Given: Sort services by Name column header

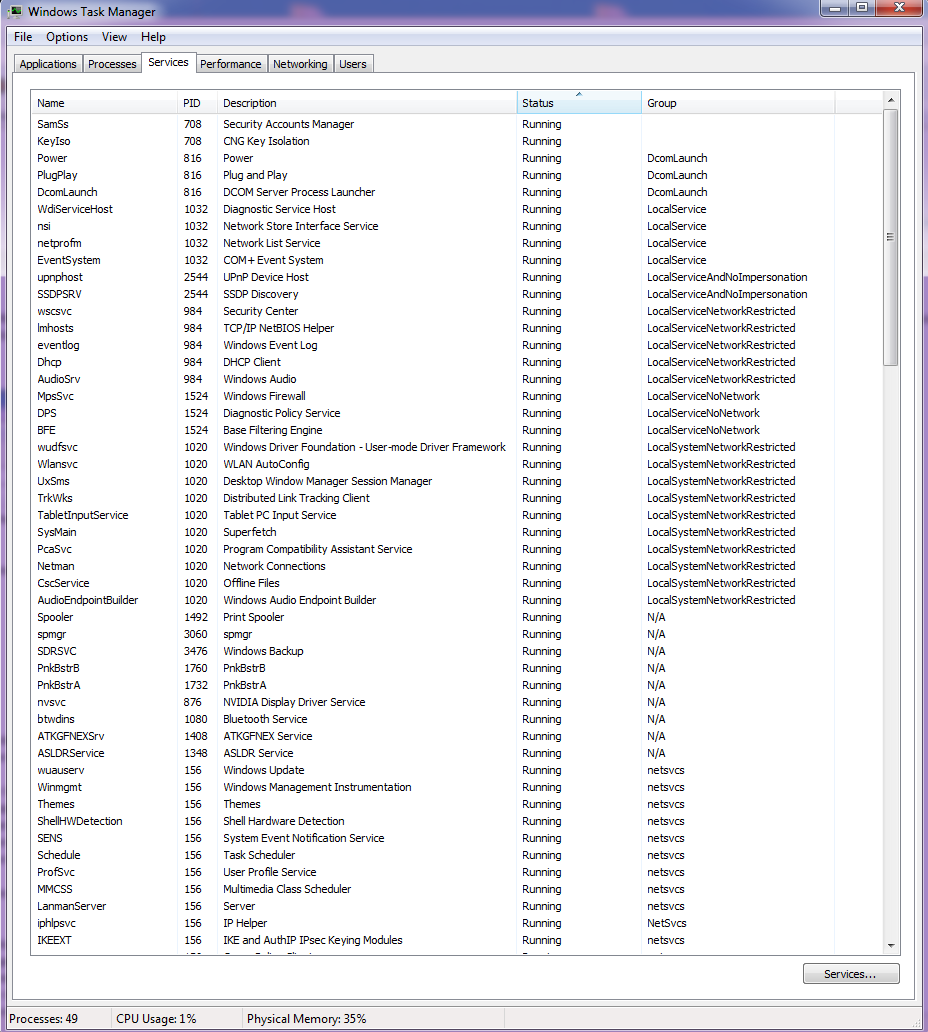Looking at the screenshot, I should click(104, 103).
